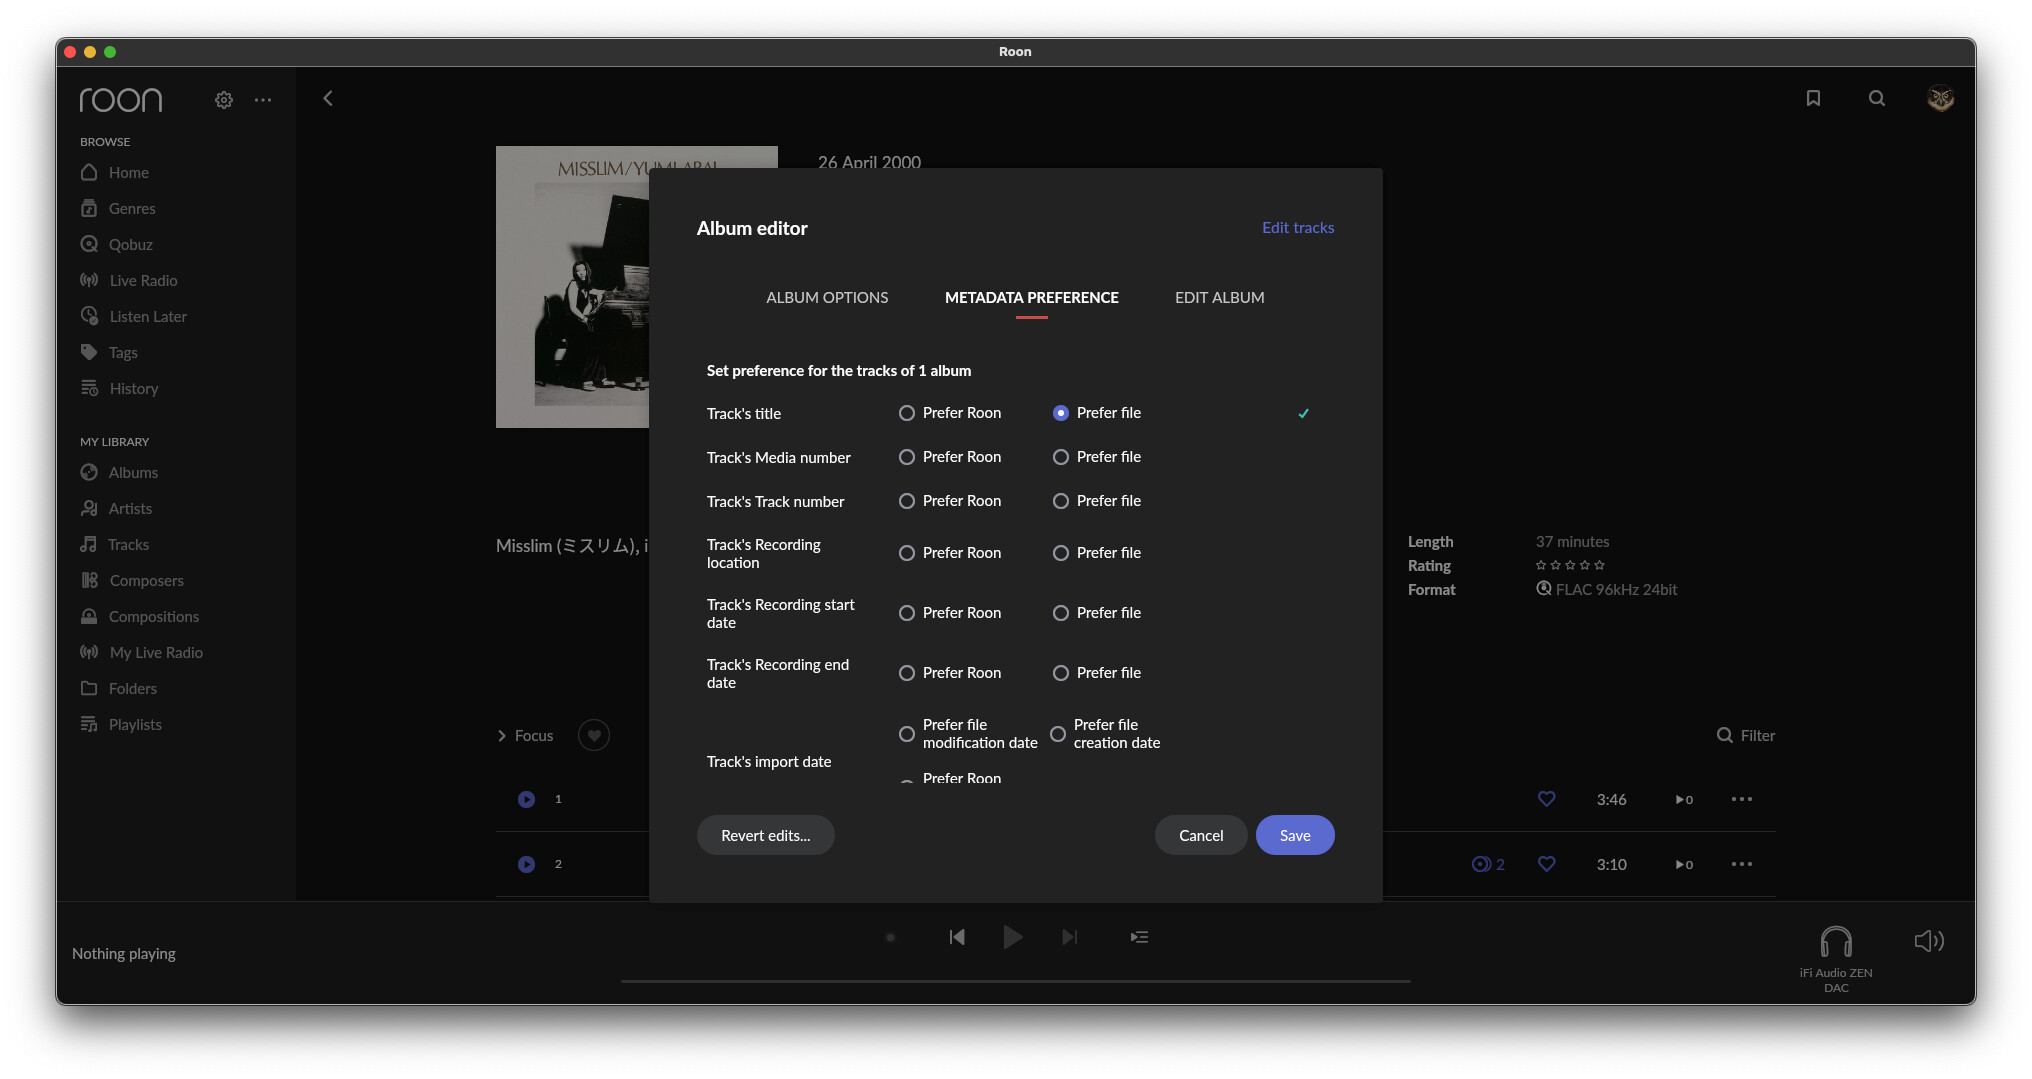This screenshot has width=2032, height=1079.
Task: Open the settings gear icon
Action: [224, 100]
